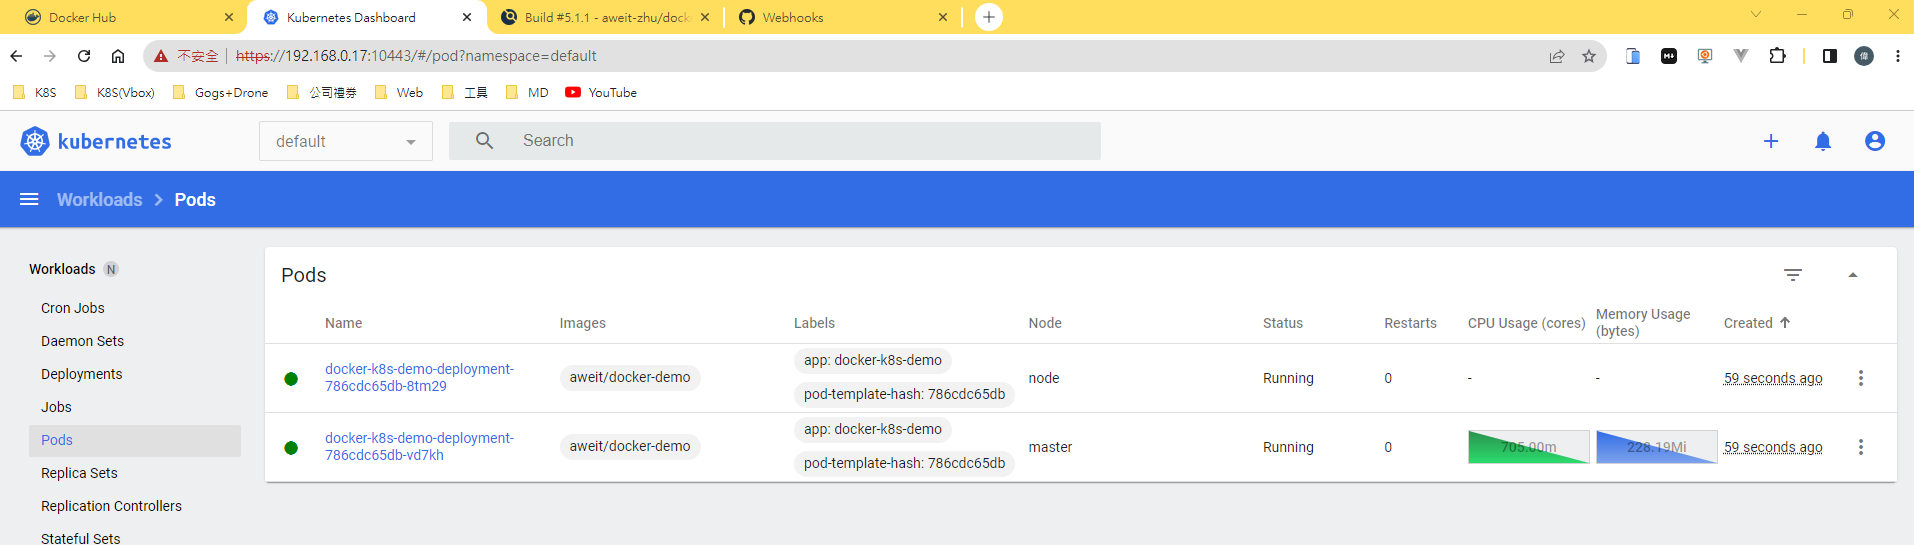Screen dimensions: 1914x545
Task: Open the K8S bookmark folder
Action: 35,92
